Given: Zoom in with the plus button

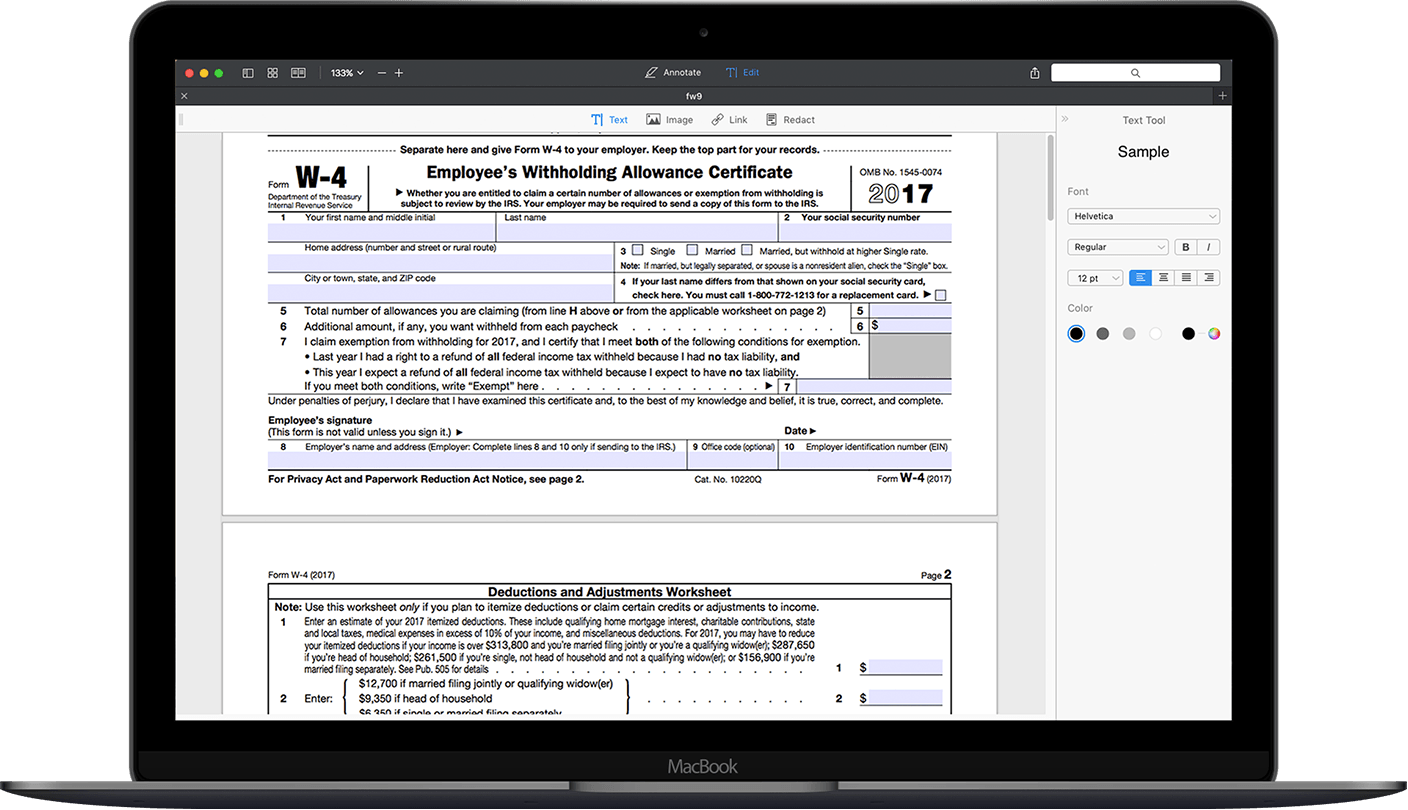Looking at the screenshot, I should click(399, 73).
